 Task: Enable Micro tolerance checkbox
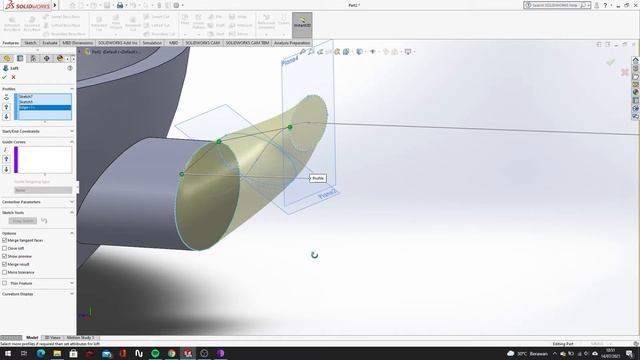coord(4,272)
